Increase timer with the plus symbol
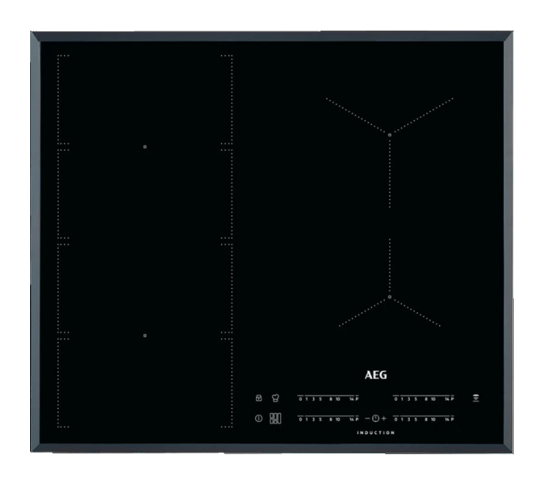Viewport: 545px width, 484px height. [384, 419]
